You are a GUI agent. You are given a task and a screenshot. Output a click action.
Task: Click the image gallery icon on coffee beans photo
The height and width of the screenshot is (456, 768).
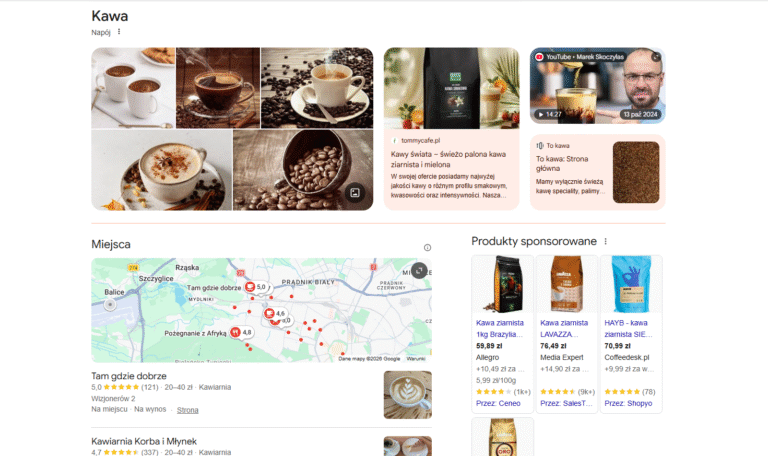click(x=354, y=192)
